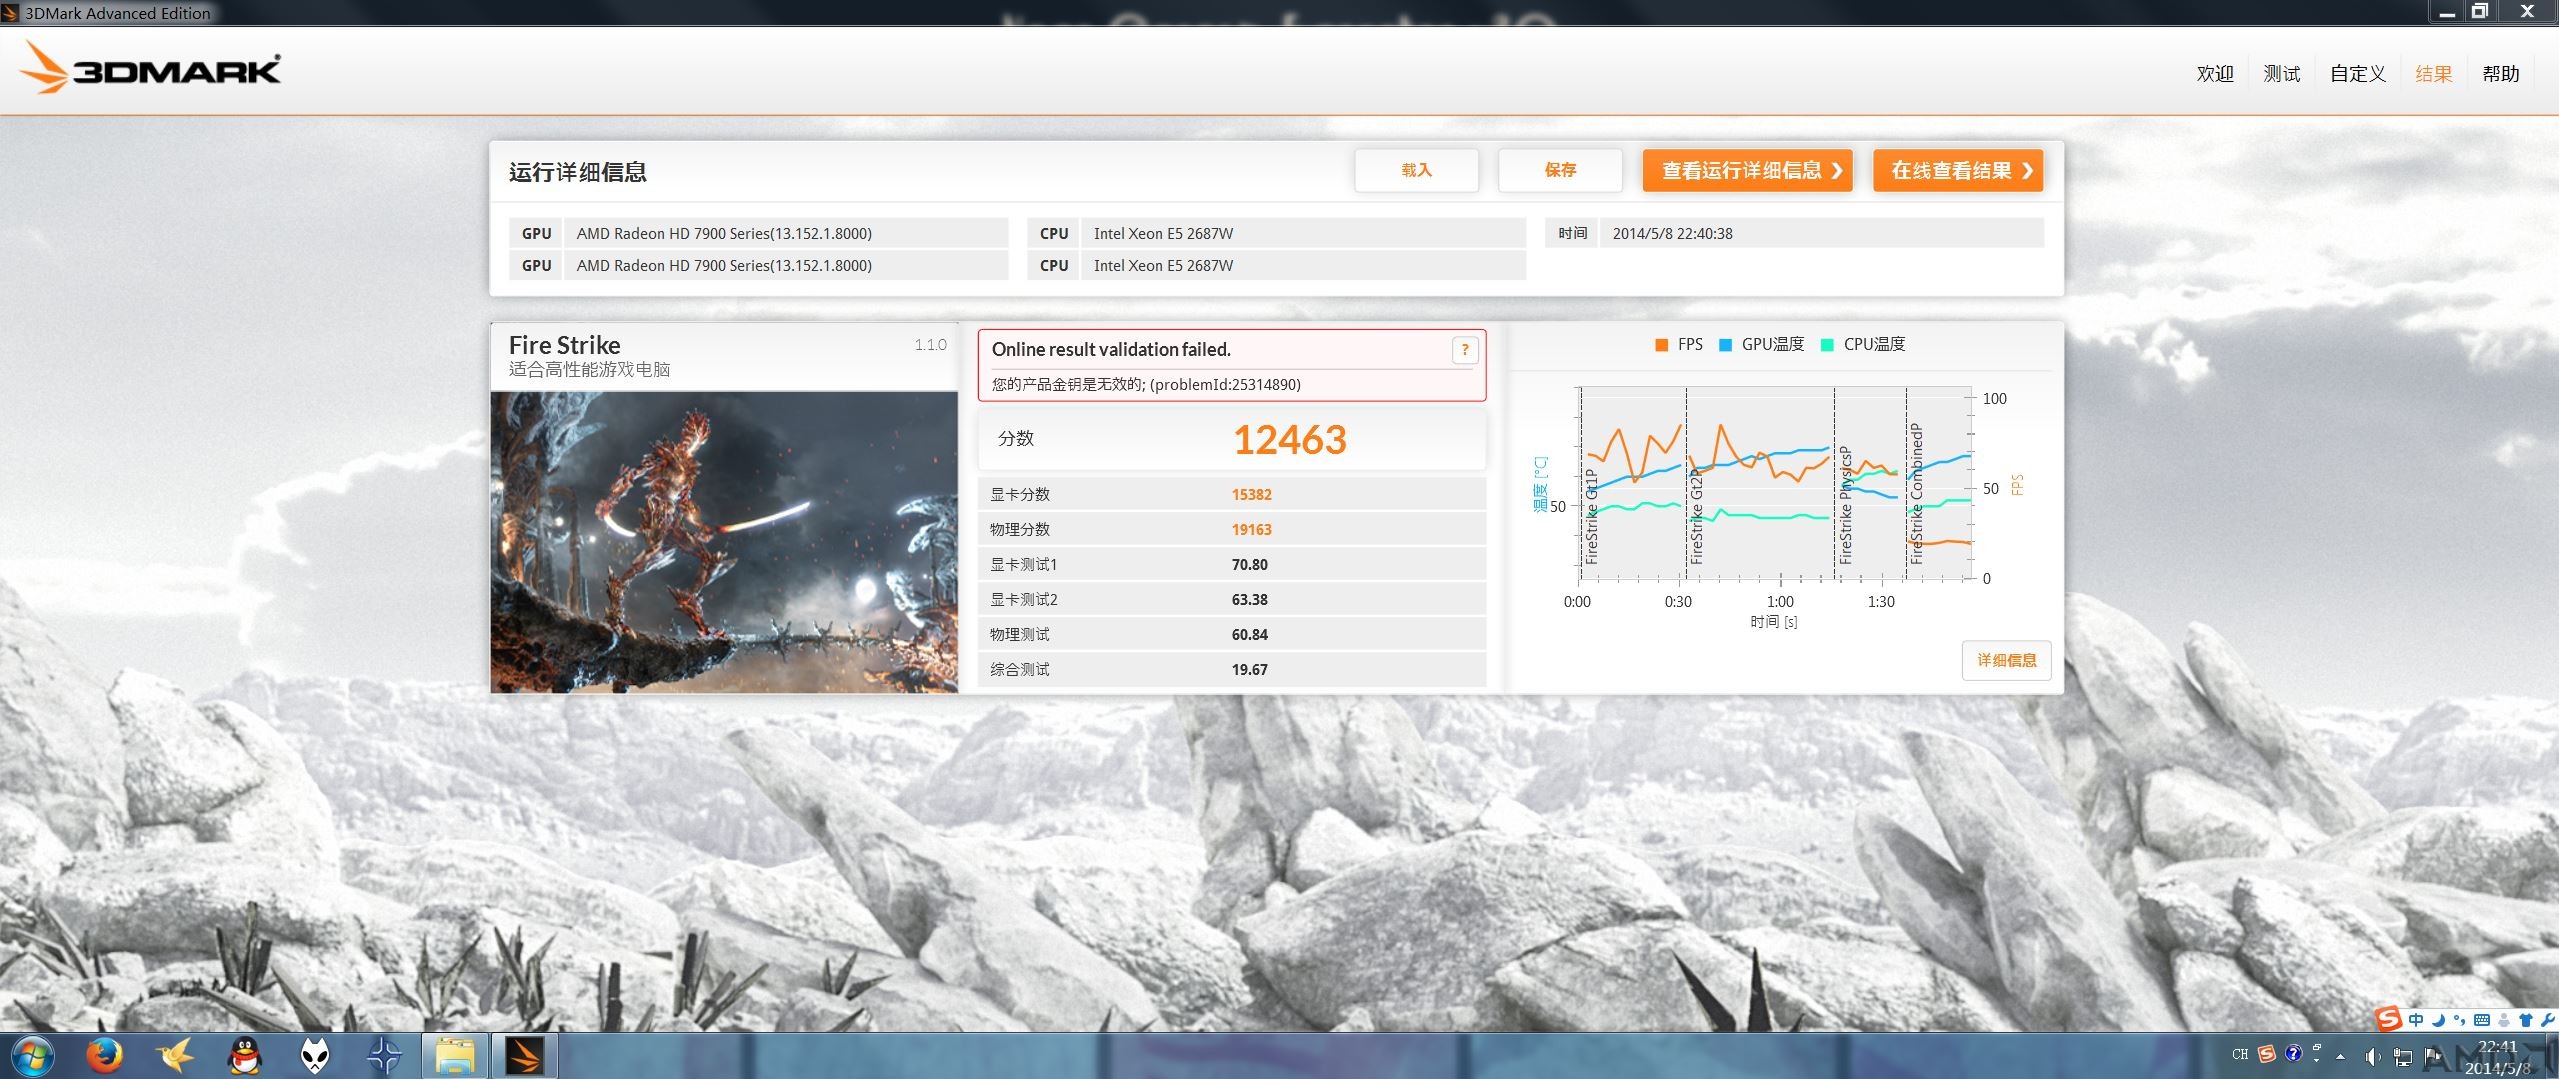Open Action Center flag icon

pyautogui.click(x=2432, y=1057)
